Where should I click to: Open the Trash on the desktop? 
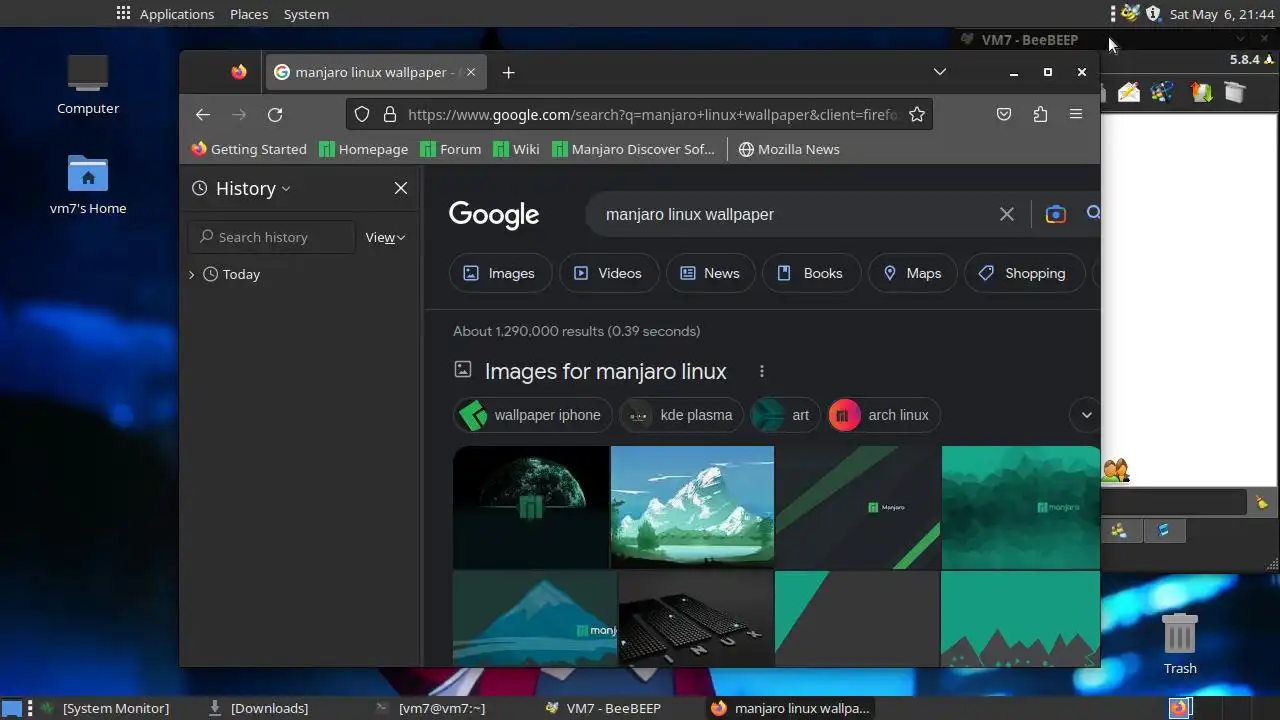1180,643
